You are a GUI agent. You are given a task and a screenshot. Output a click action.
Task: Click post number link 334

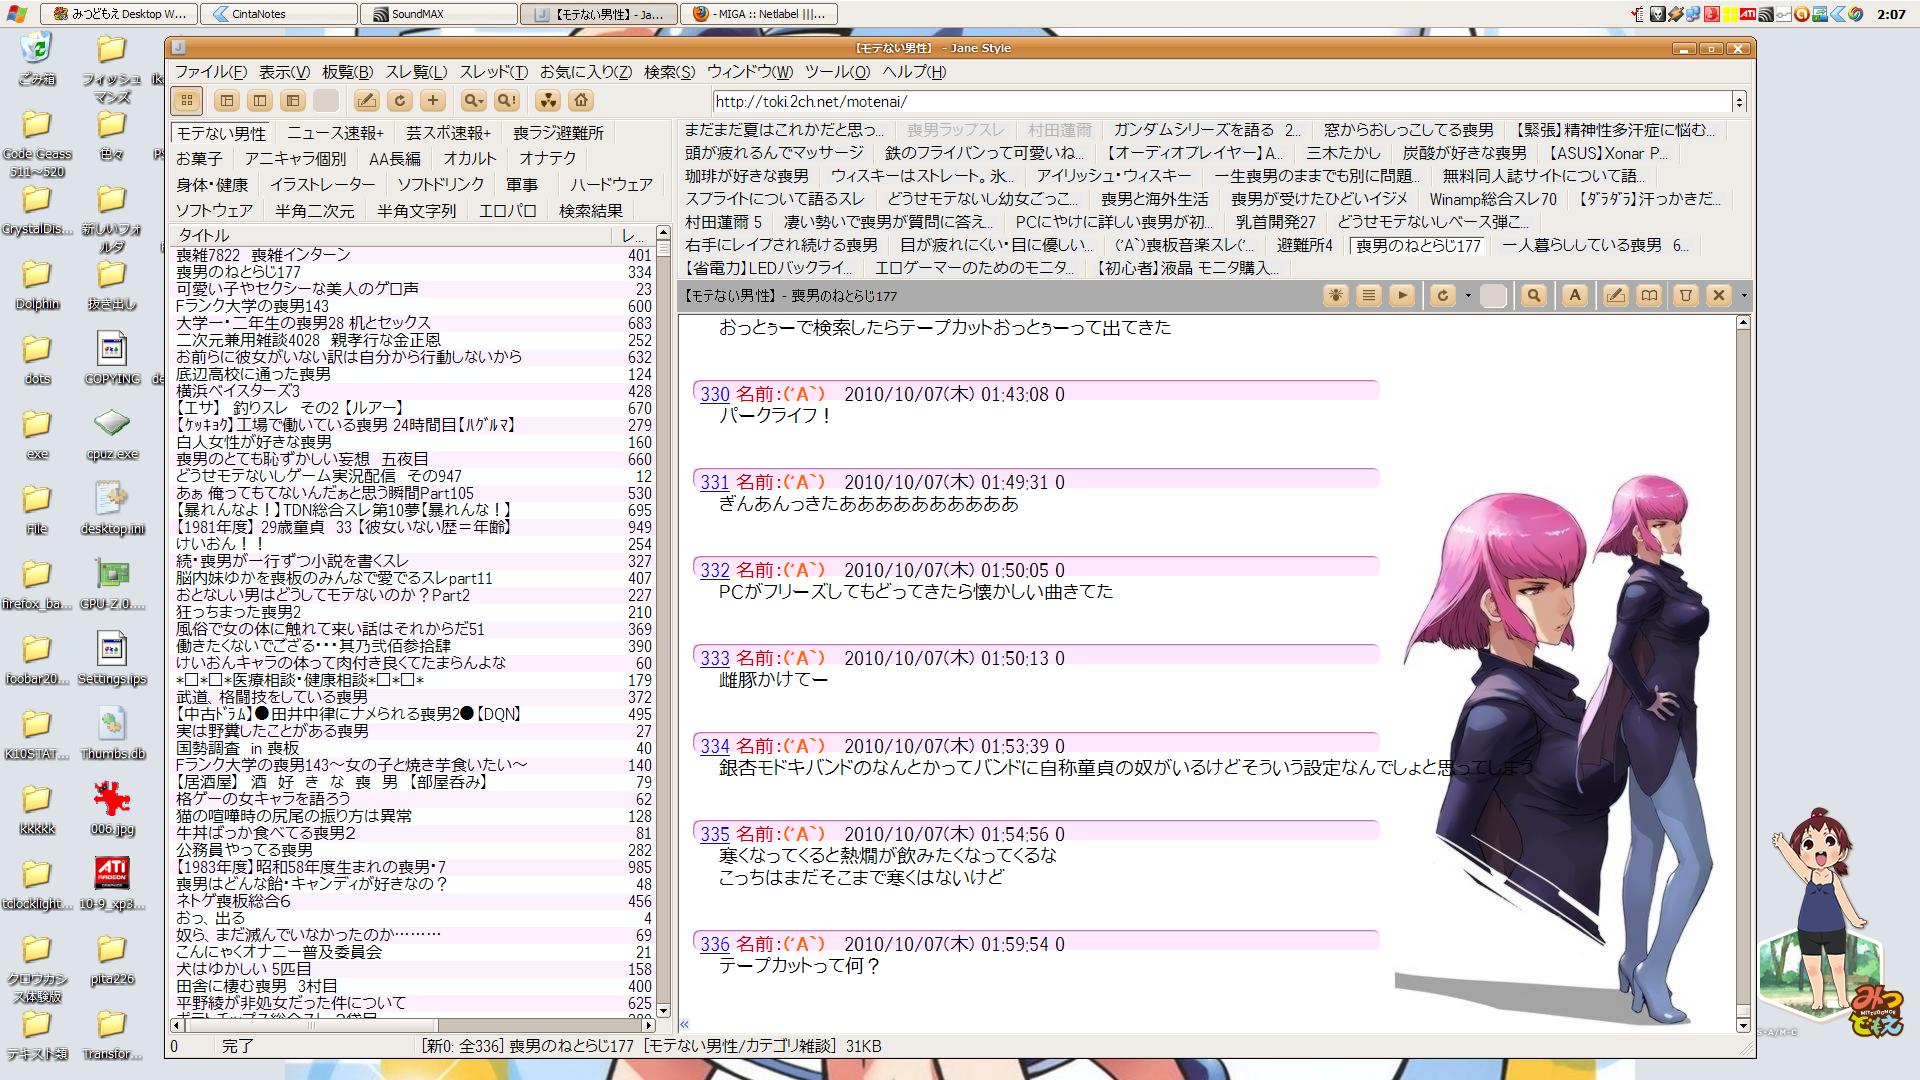pos(714,746)
